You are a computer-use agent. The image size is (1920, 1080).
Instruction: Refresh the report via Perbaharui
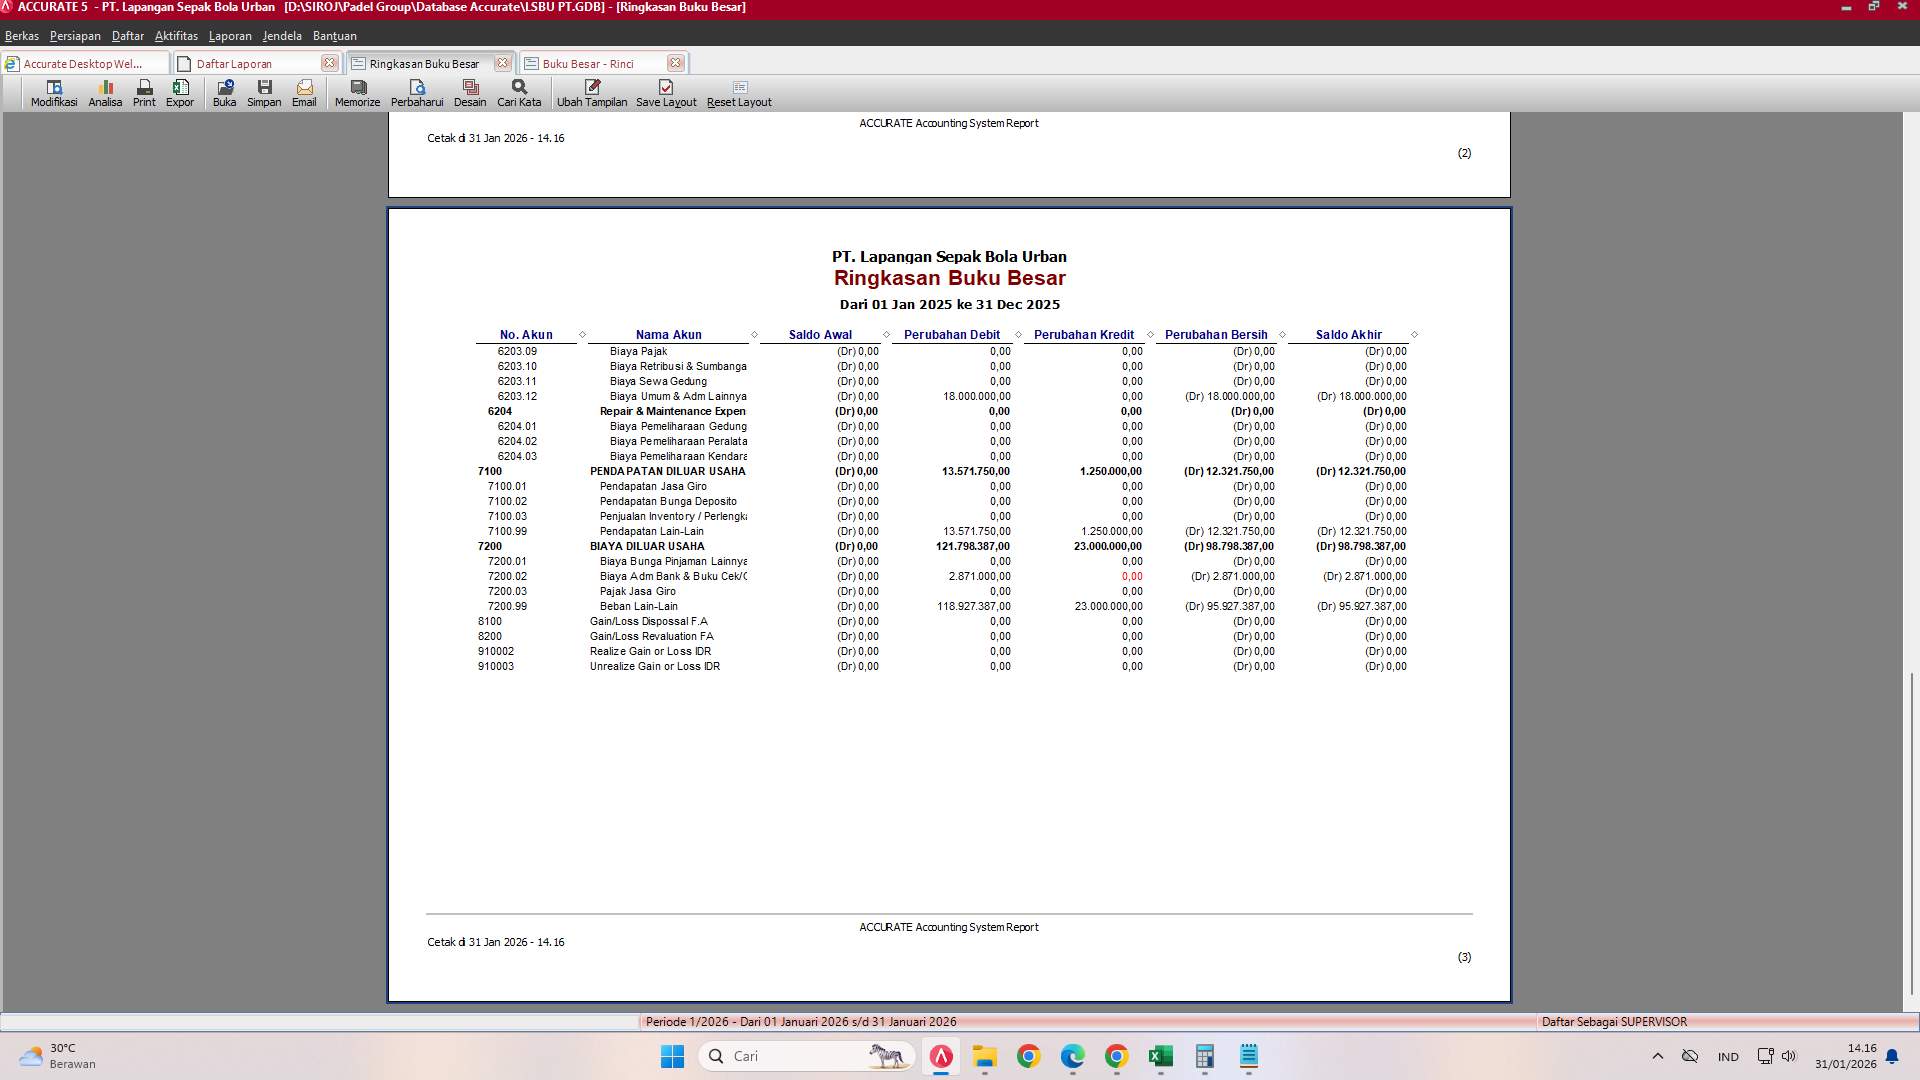tap(418, 93)
